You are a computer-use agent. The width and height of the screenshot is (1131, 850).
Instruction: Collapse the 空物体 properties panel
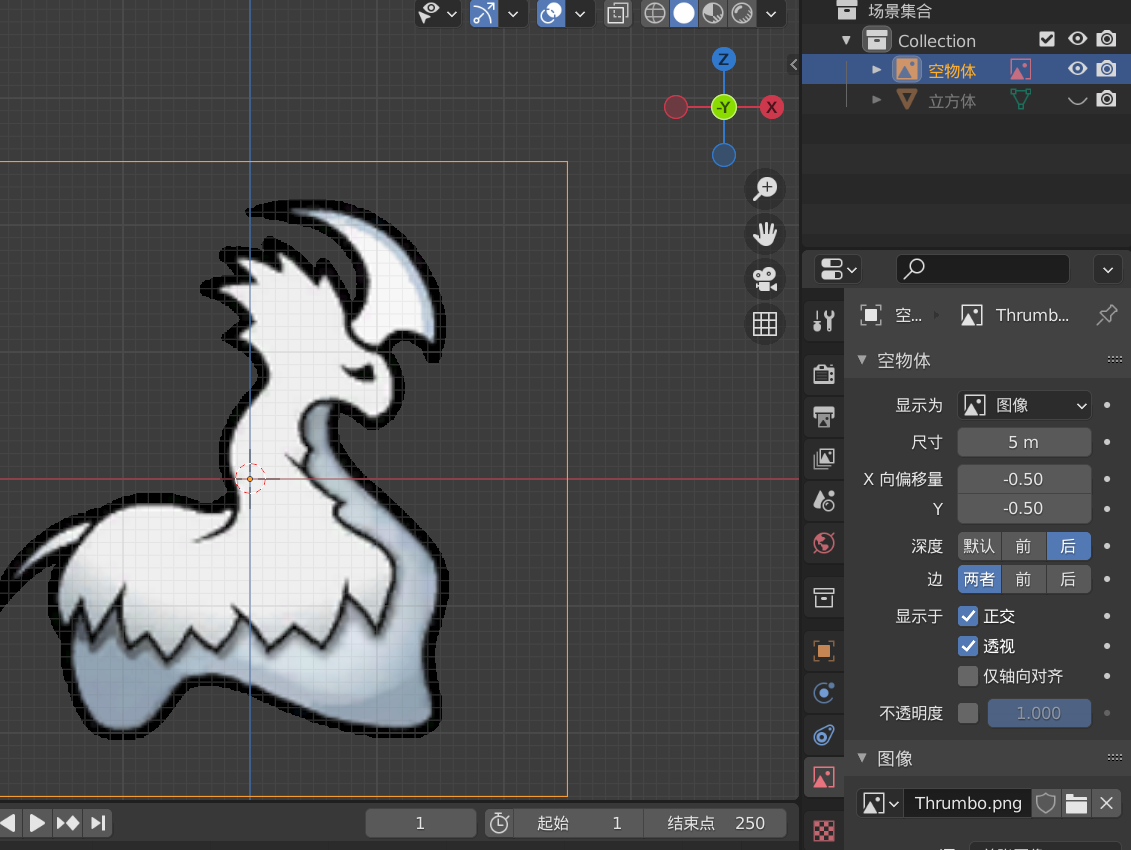(862, 359)
